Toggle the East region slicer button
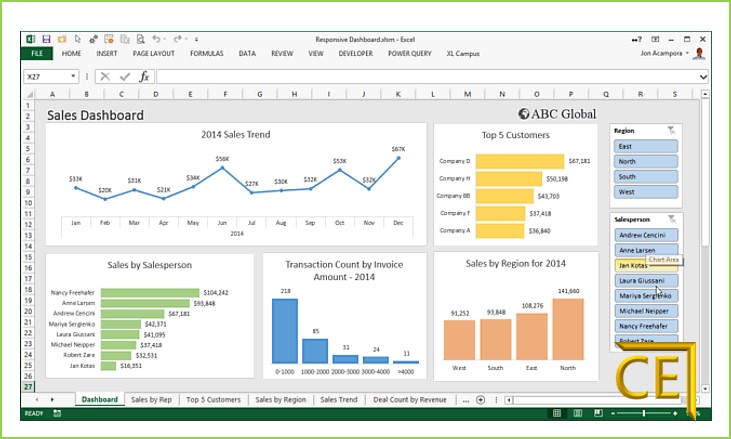 646,146
